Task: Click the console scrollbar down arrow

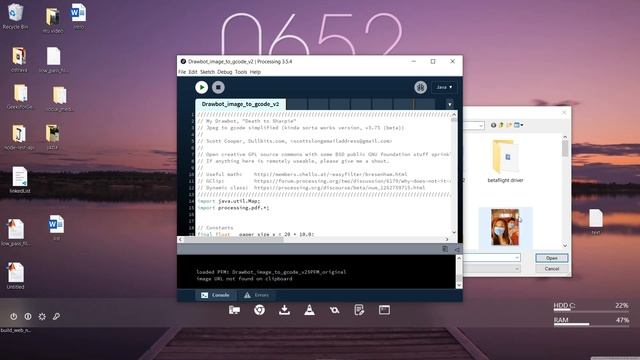Action: (x=459, y=285)
